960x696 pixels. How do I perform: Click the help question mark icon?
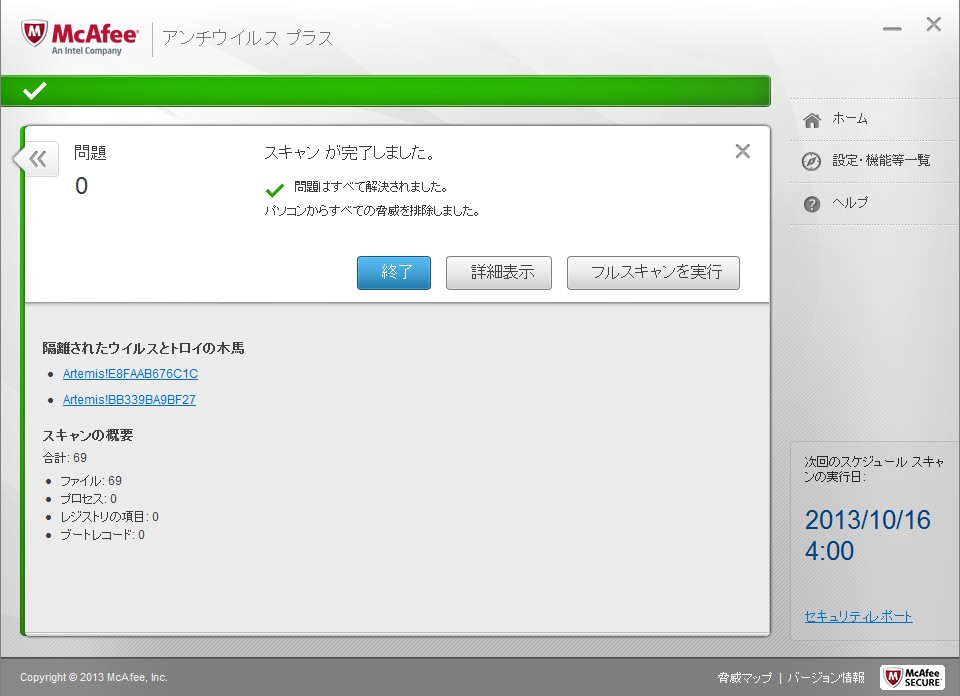pos(812,204)
